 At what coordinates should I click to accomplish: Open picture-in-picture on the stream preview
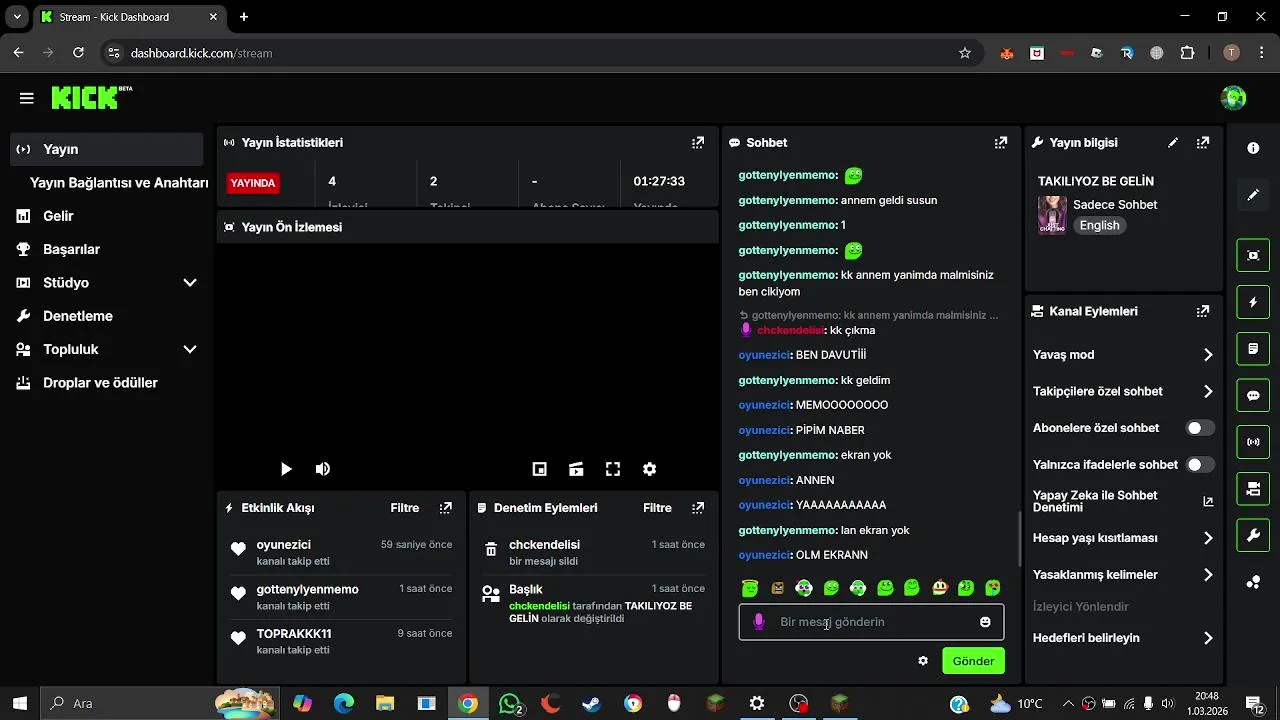click(x=540, y=469)
